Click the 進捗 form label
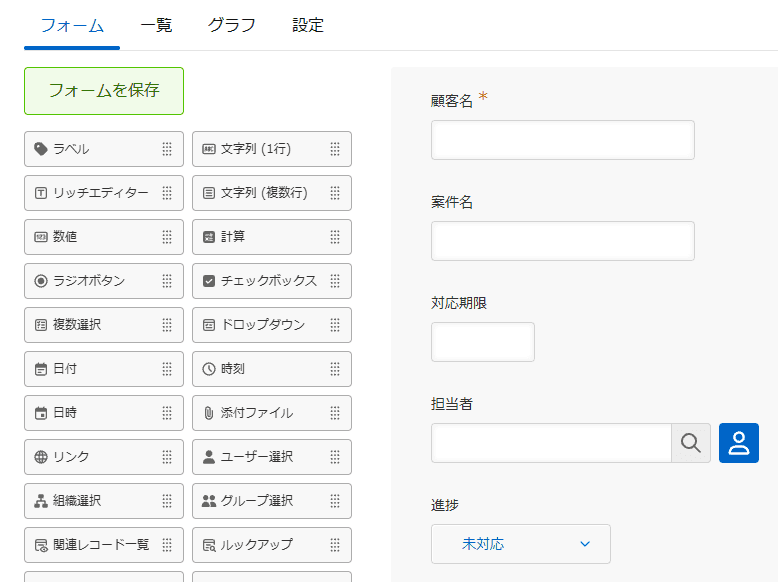 click(x=445, y=505)
